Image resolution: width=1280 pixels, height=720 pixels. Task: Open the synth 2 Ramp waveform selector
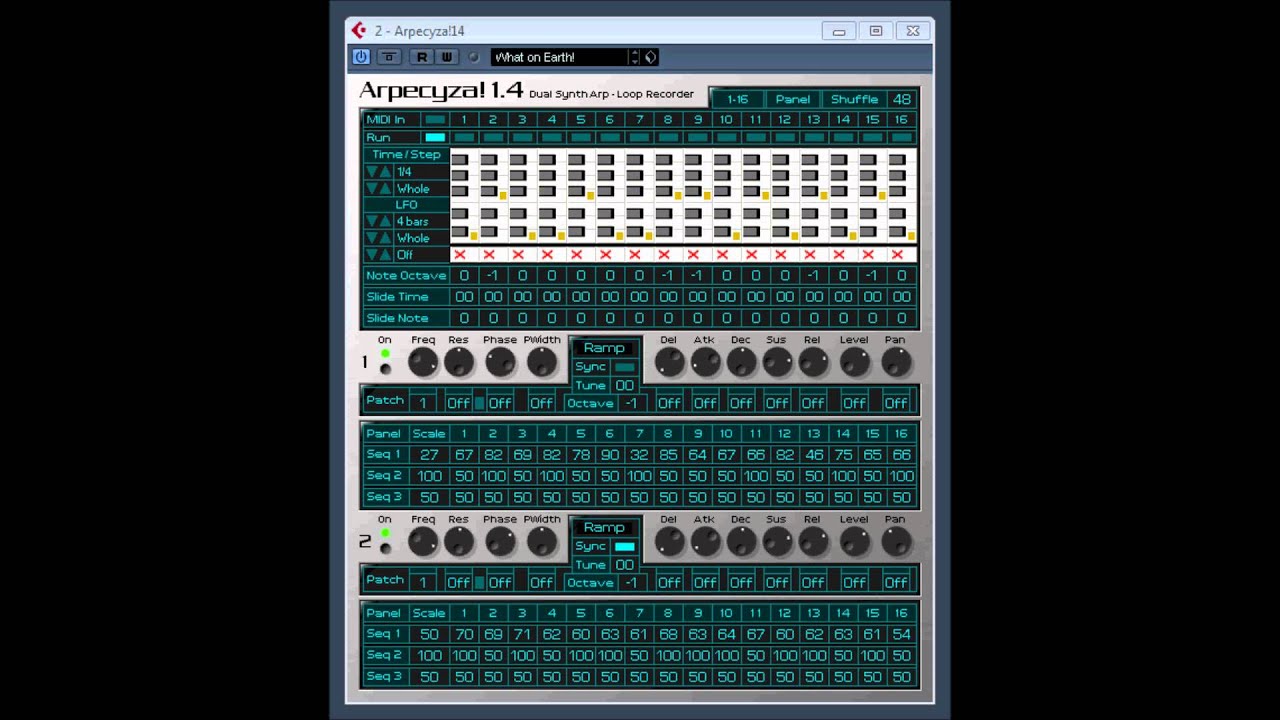pos(604,528)
